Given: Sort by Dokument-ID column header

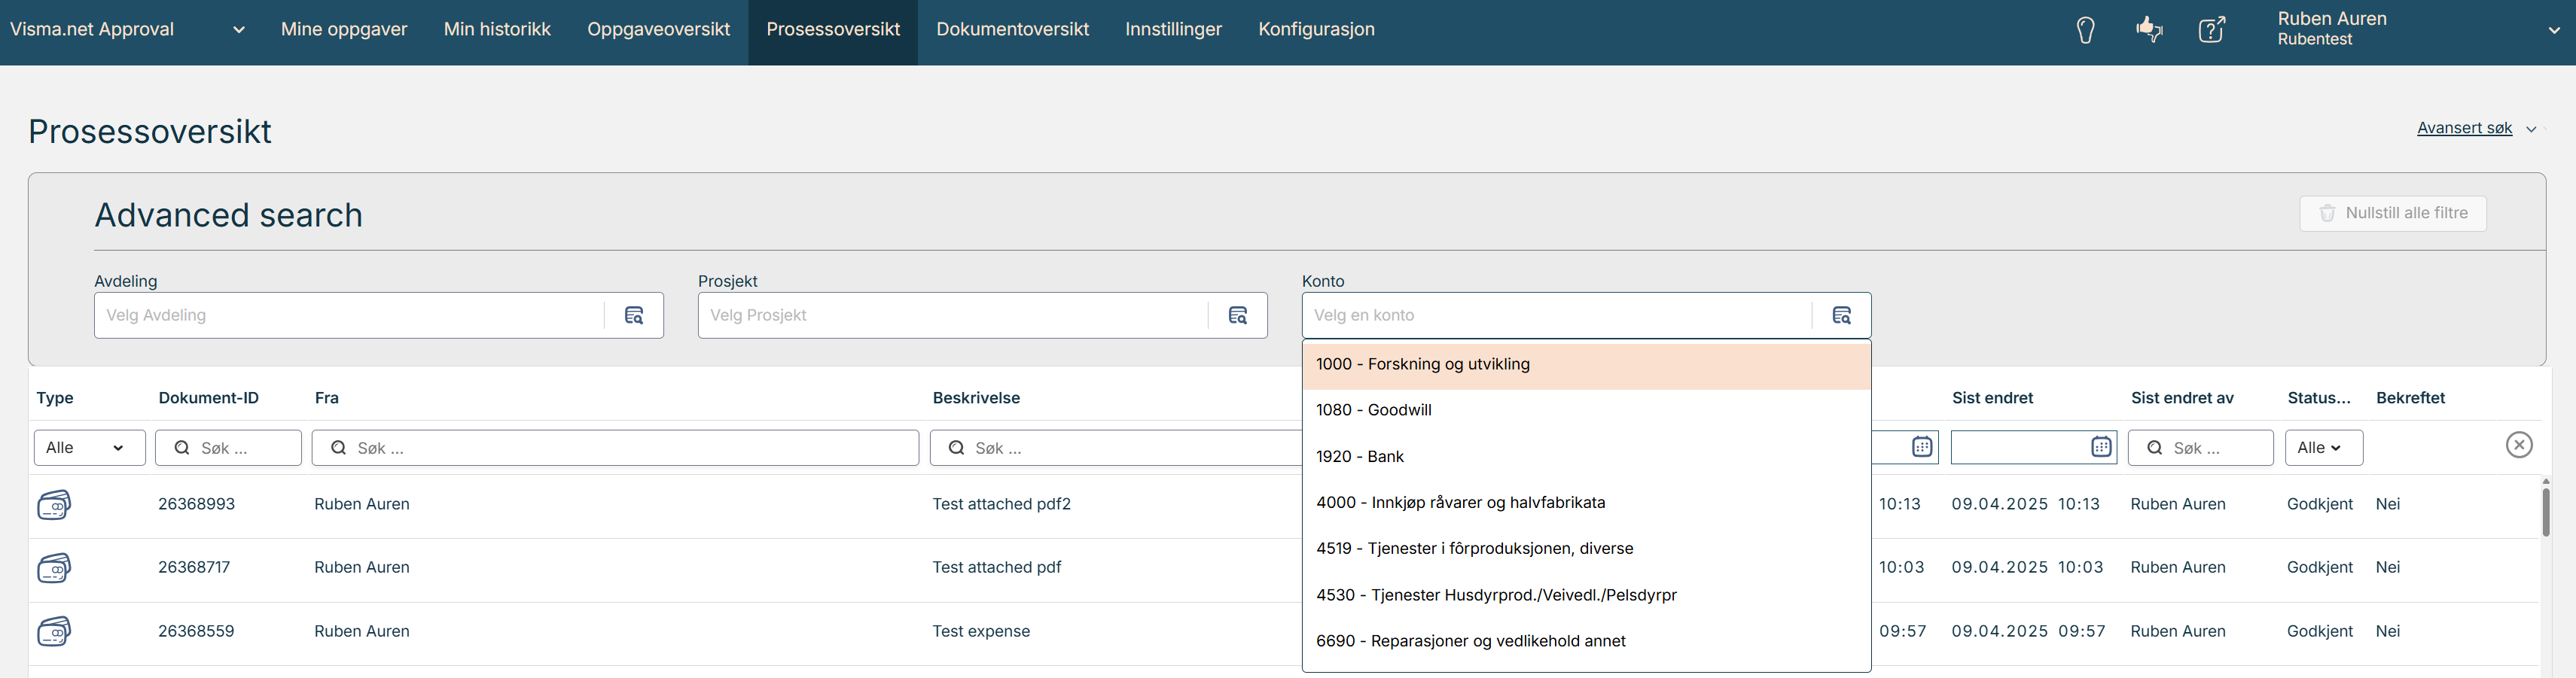Looking at the screenshot, I should (x=208, y=398).
